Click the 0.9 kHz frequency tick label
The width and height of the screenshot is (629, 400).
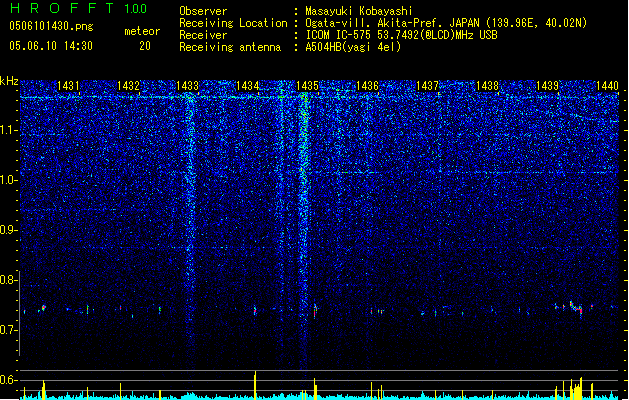point(9,230)
